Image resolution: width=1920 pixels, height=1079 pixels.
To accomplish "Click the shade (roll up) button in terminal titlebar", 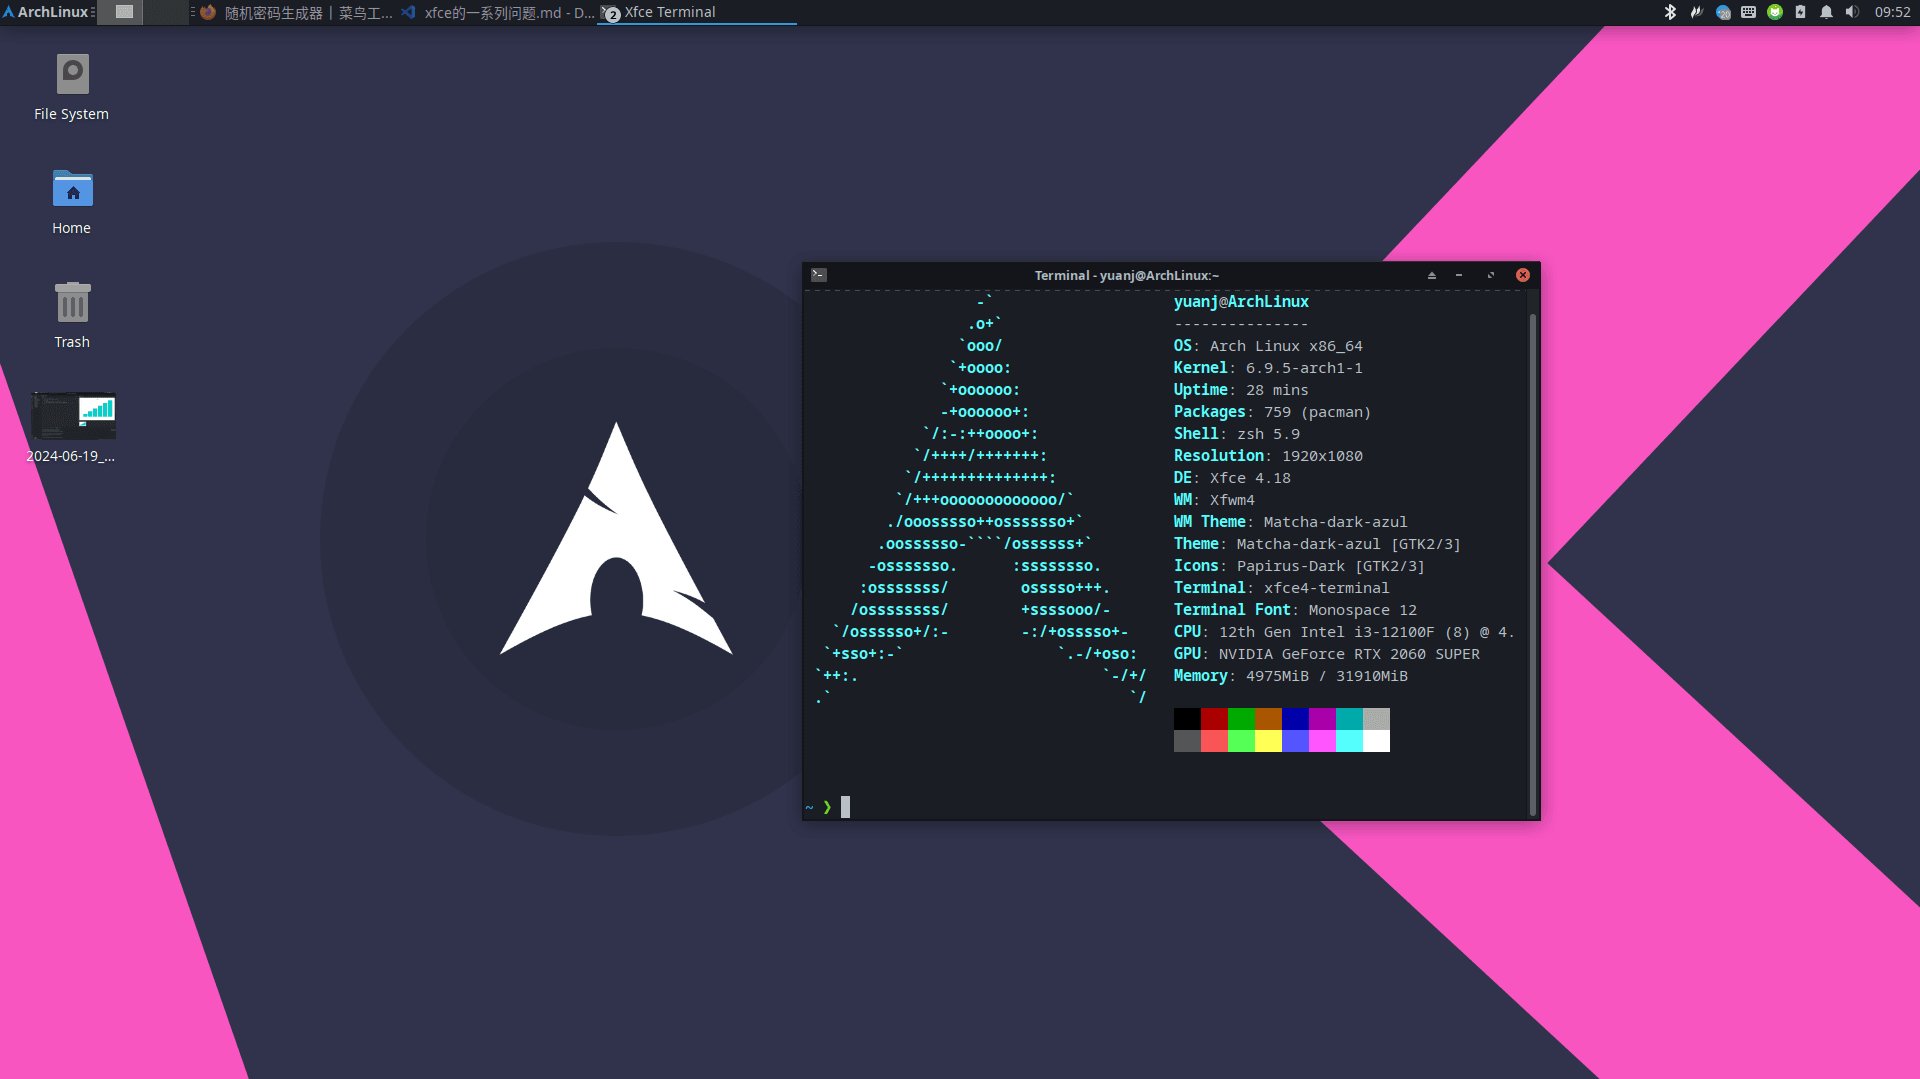I will click(x=1432, y=275).
